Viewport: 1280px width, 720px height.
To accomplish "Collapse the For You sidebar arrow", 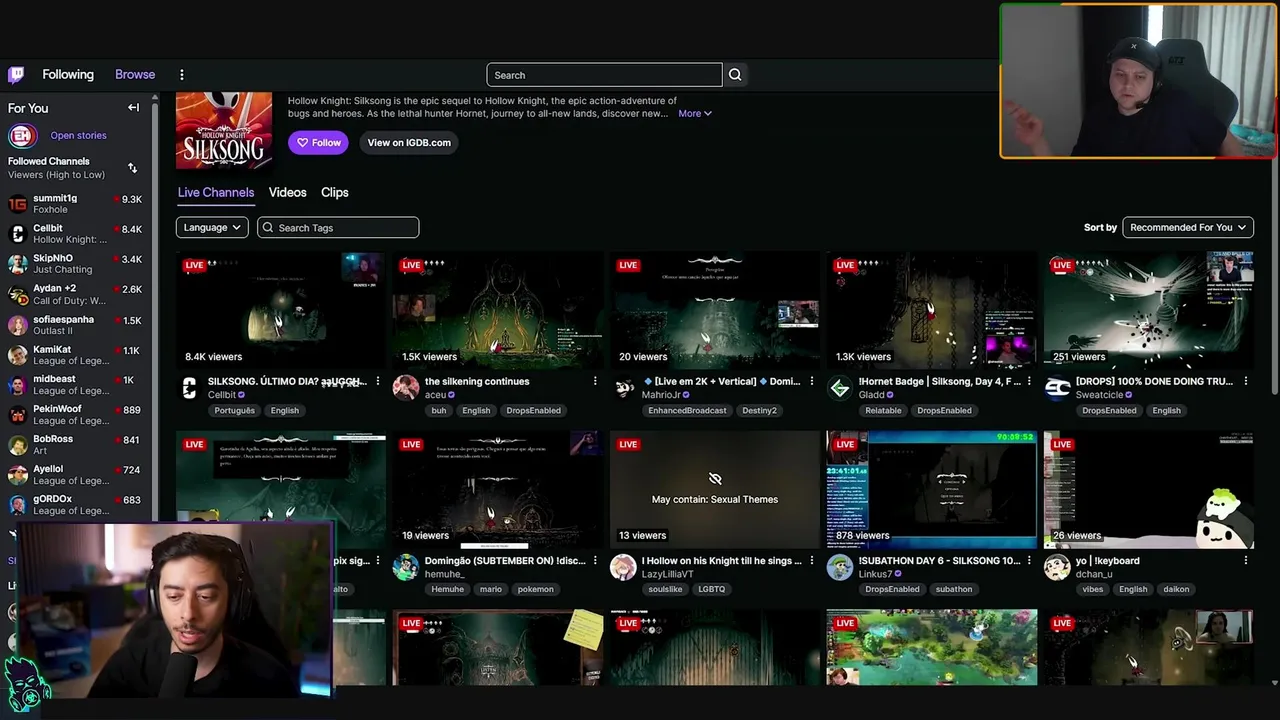I will coord(133,108).
